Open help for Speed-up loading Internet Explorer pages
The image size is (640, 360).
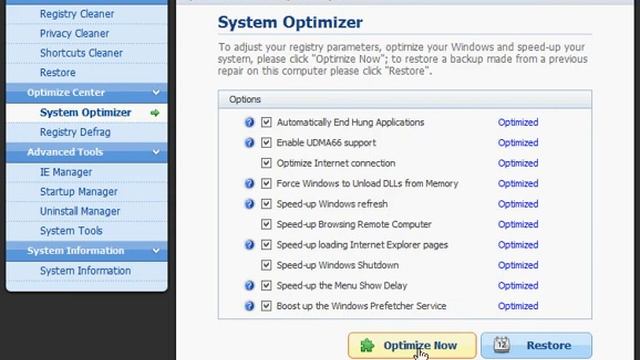249,245
